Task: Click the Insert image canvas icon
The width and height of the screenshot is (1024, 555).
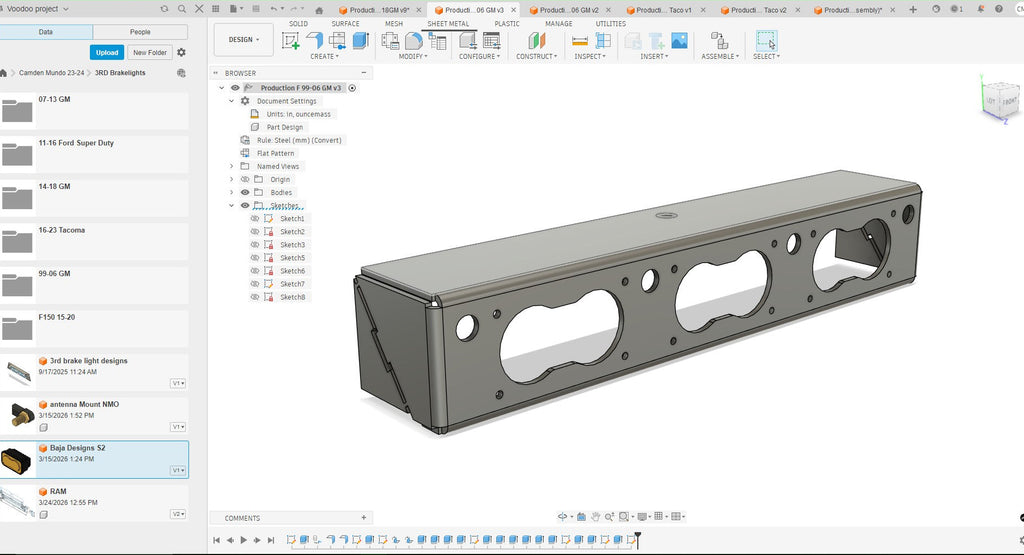Action: [x=679, y=40]
